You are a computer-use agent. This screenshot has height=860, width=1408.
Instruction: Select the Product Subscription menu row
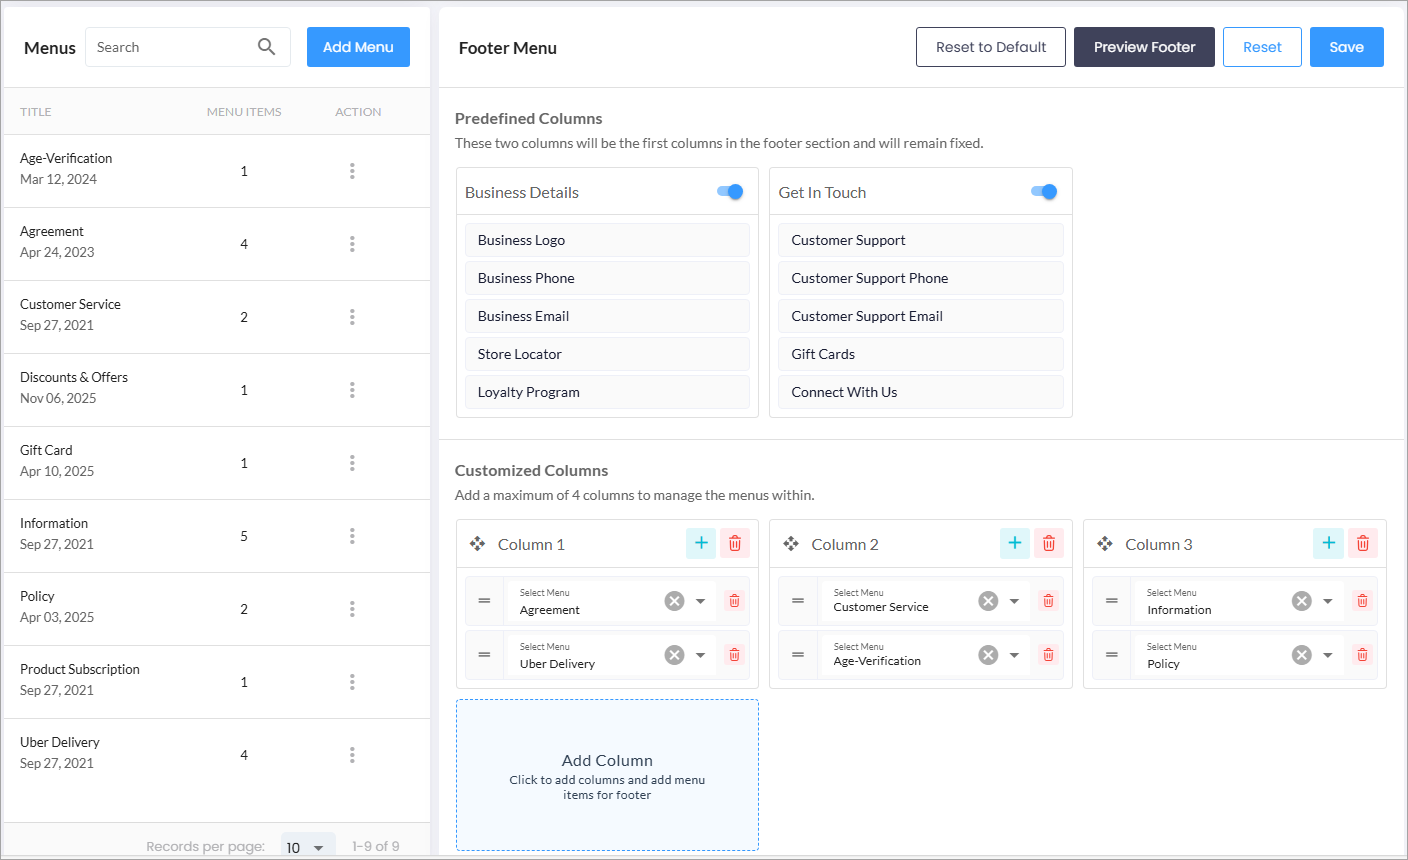pos(80,669)
